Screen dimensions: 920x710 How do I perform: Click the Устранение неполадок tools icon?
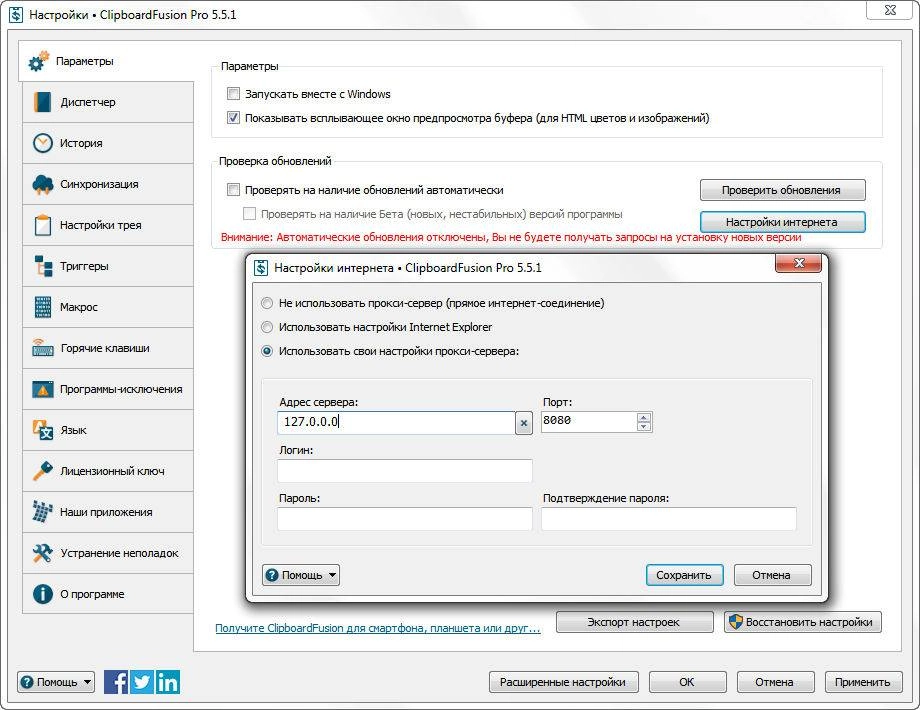(x=42, y=553)
